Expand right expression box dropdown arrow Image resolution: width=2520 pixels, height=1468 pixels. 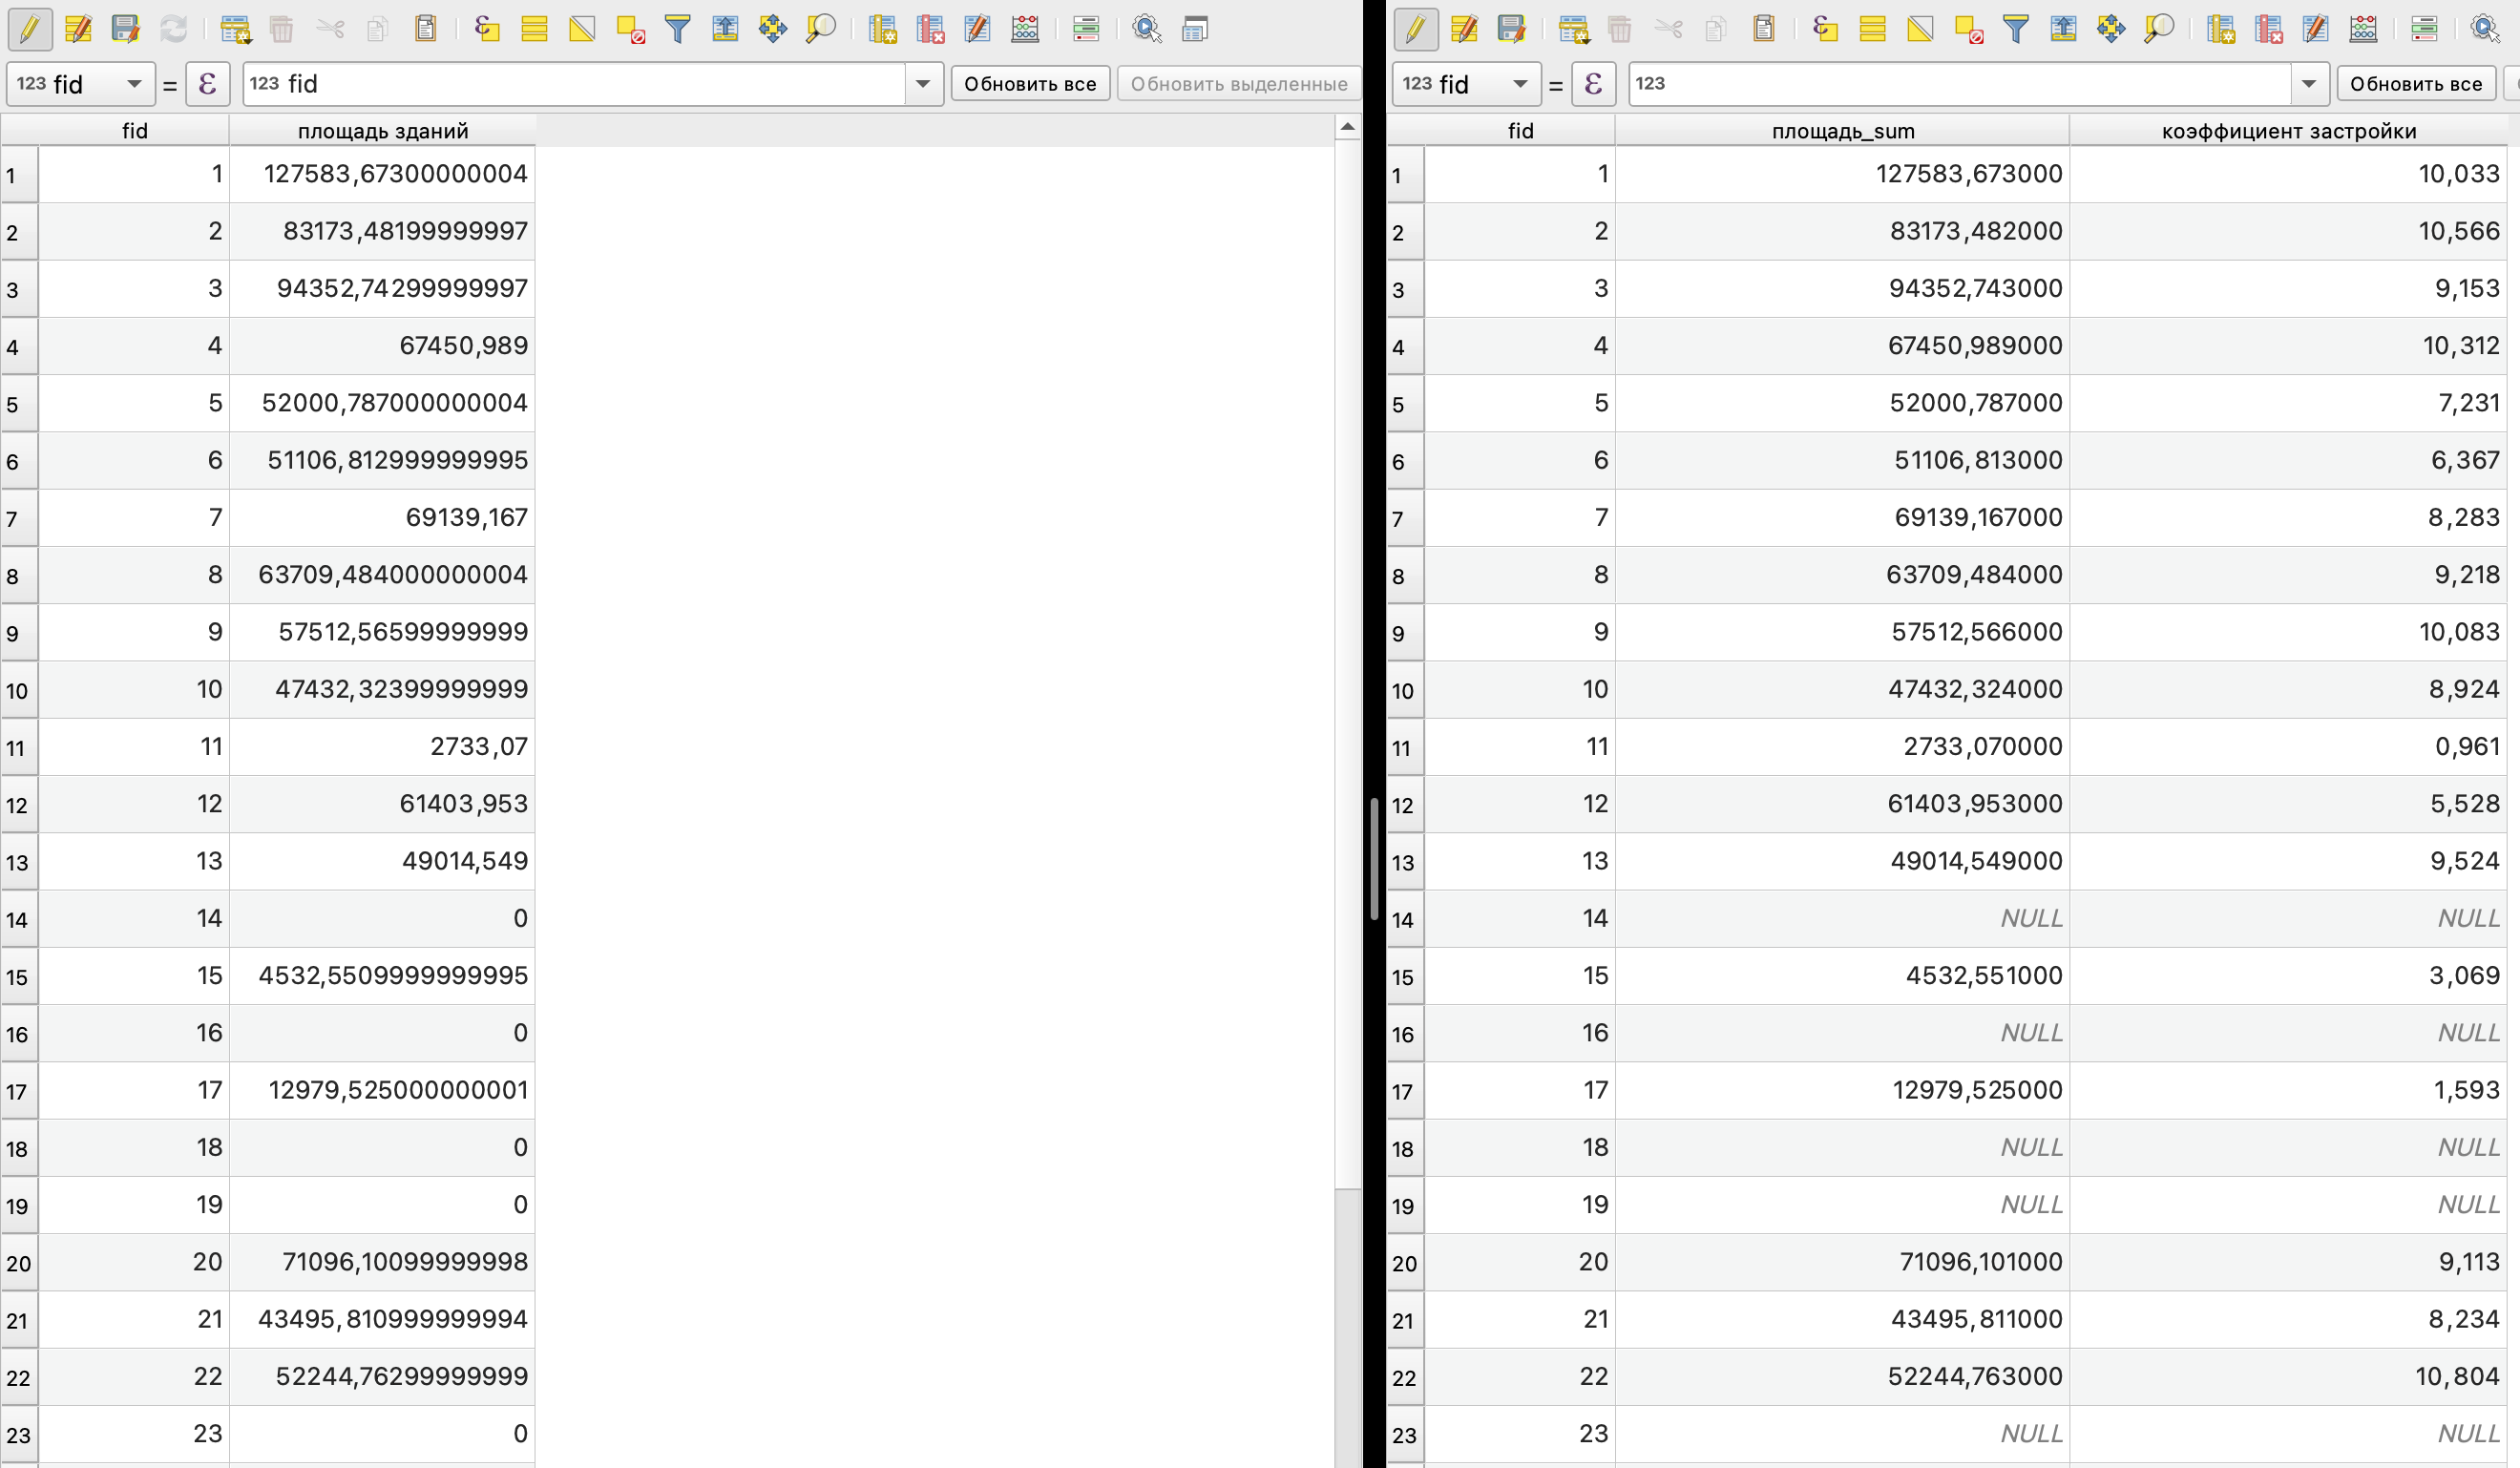2308,84
